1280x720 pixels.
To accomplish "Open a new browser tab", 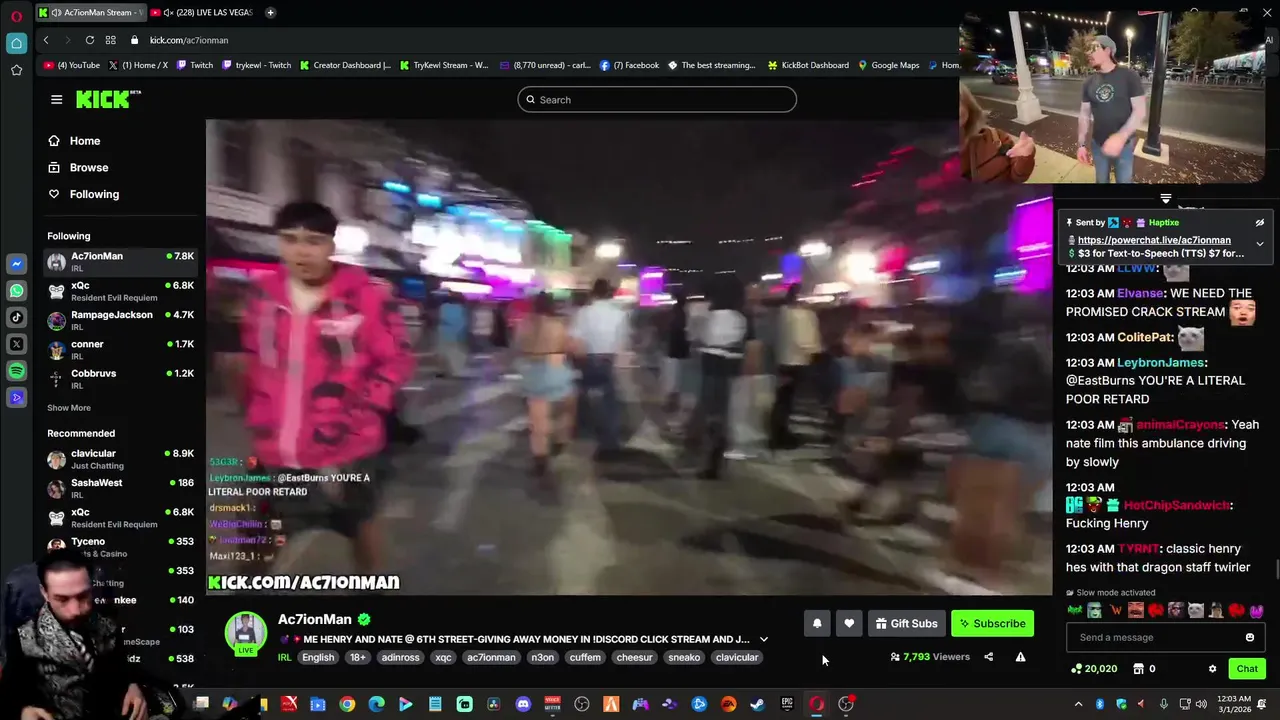I will 270,12.
